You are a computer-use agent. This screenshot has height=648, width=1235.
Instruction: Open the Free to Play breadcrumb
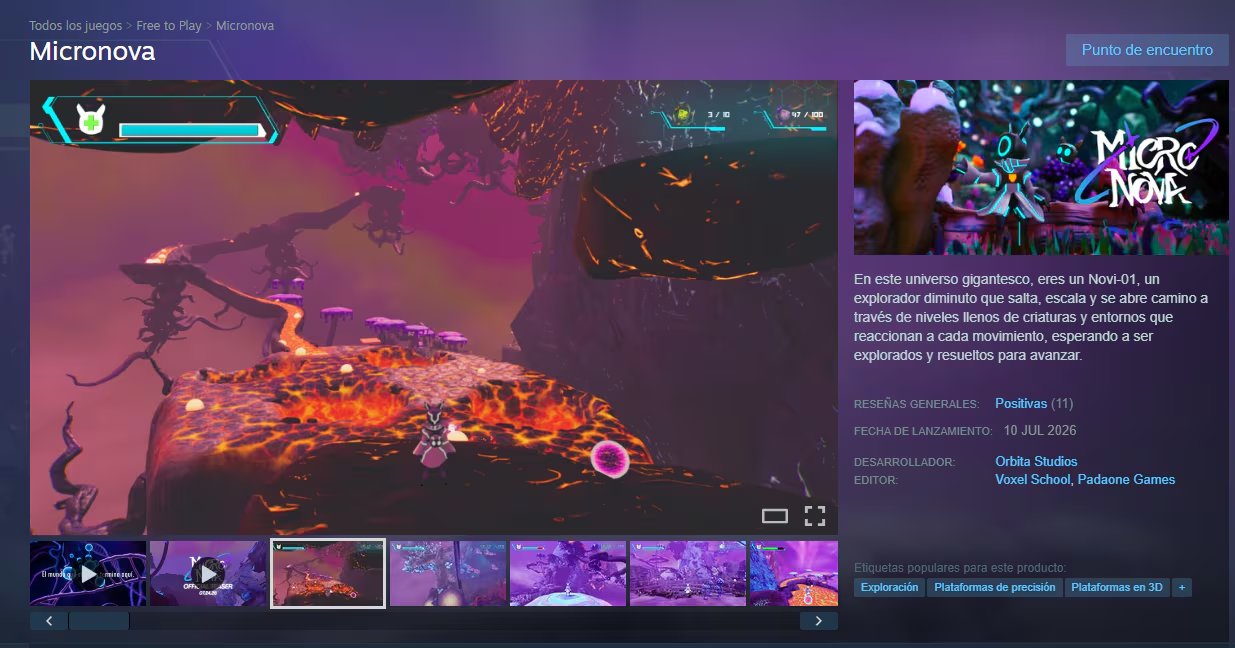coord(169,25)
